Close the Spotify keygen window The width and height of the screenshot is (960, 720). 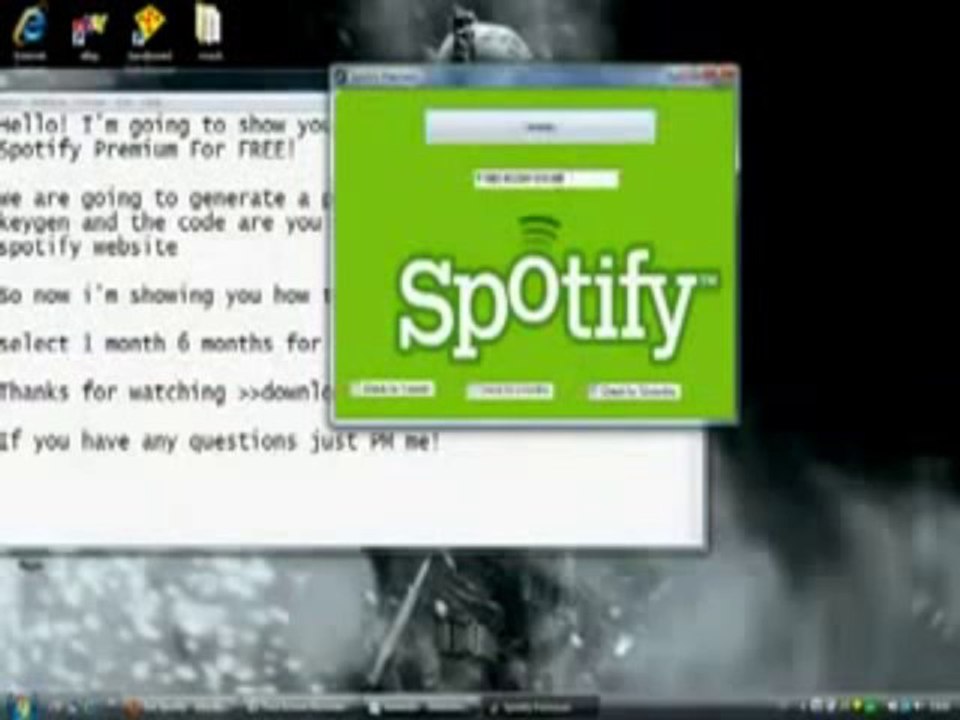pos(726,75)
